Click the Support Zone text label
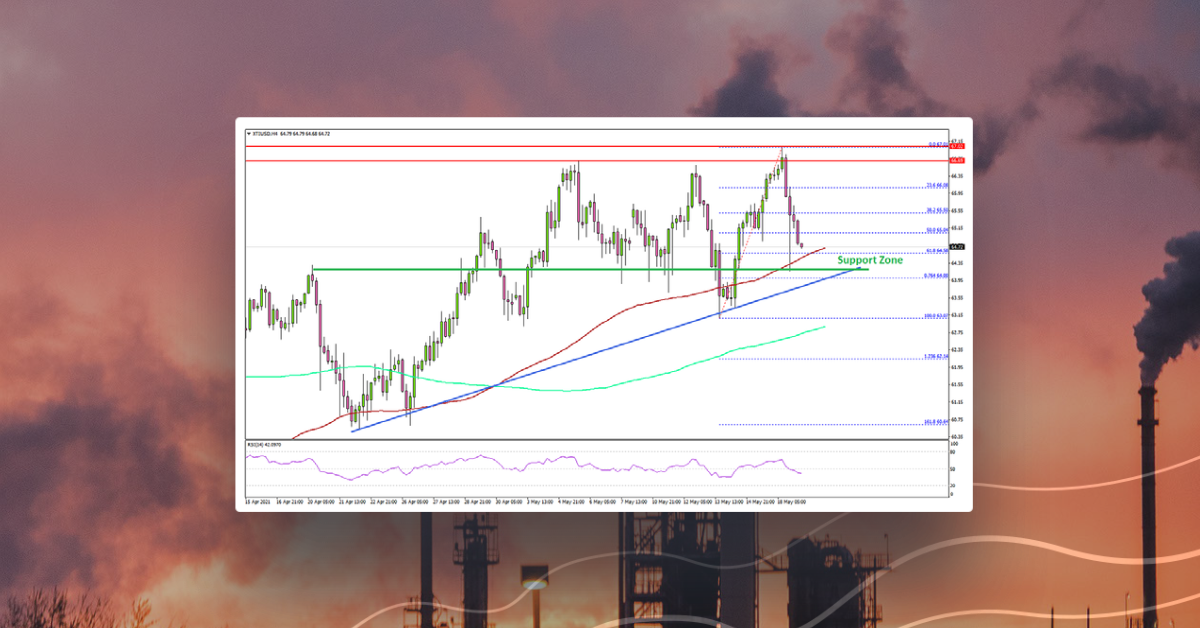This screenshot has height=628, width=1200. coord(868,259)
